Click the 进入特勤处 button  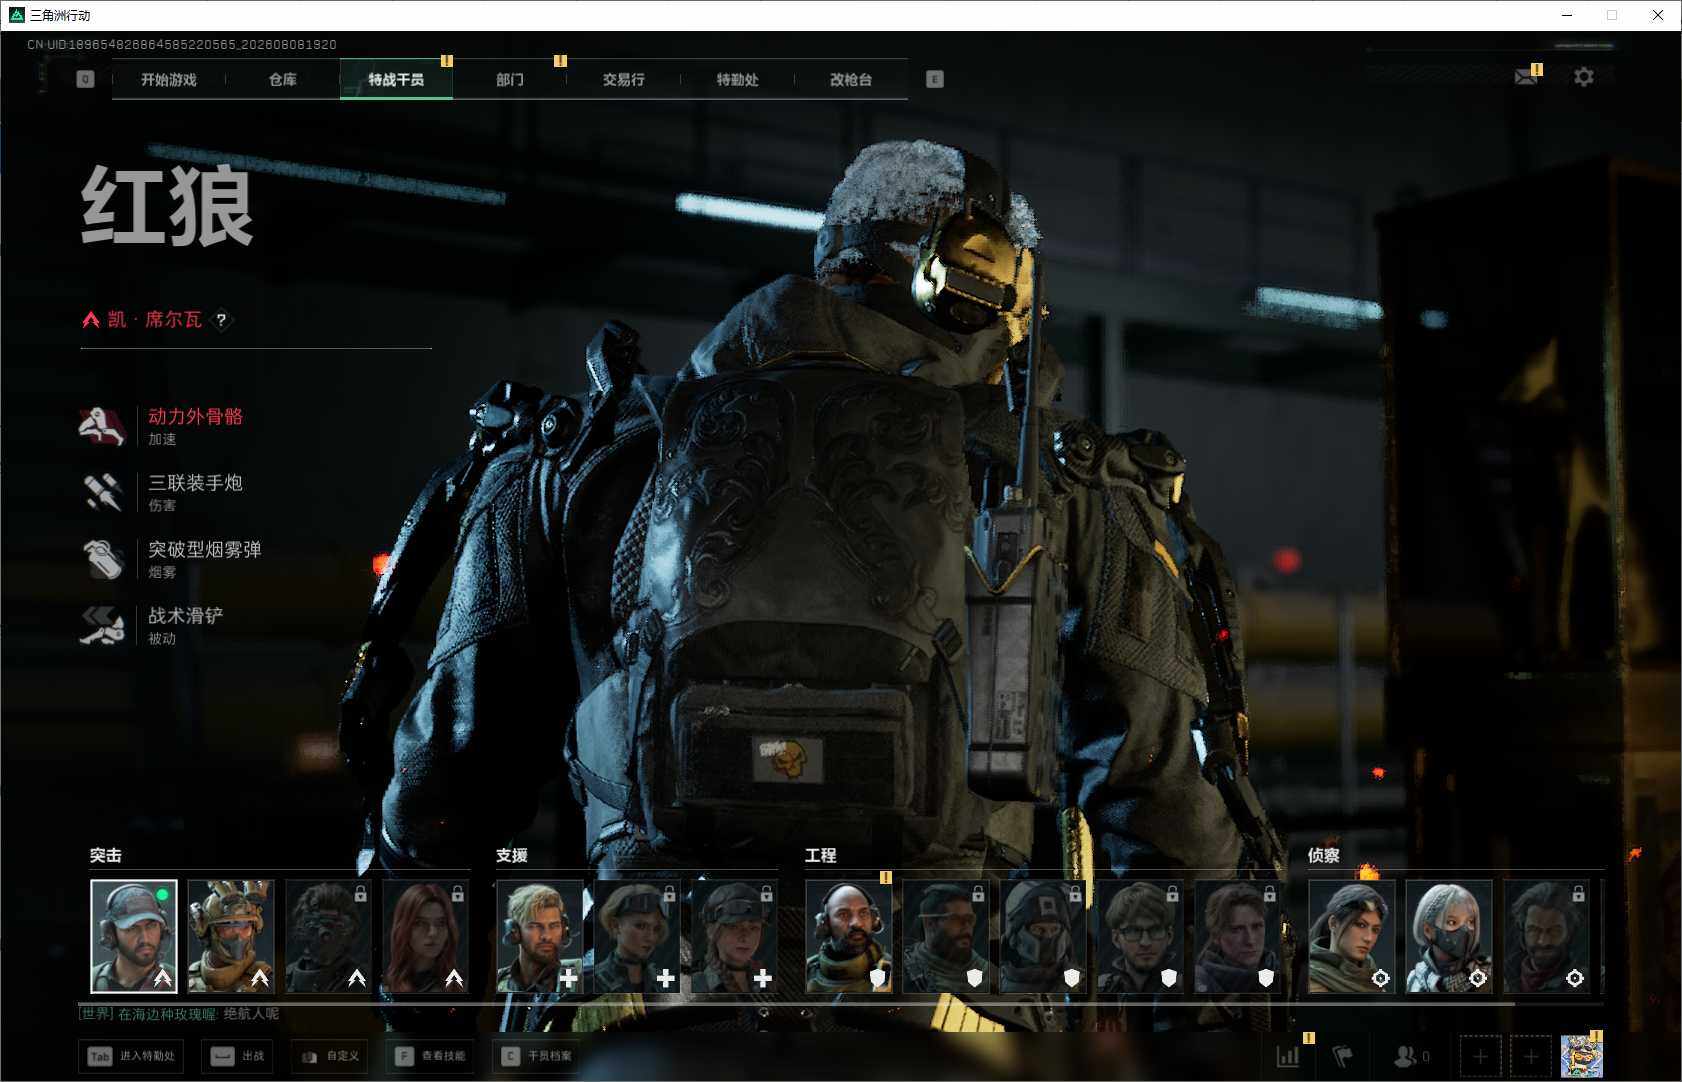(133, 1056)
